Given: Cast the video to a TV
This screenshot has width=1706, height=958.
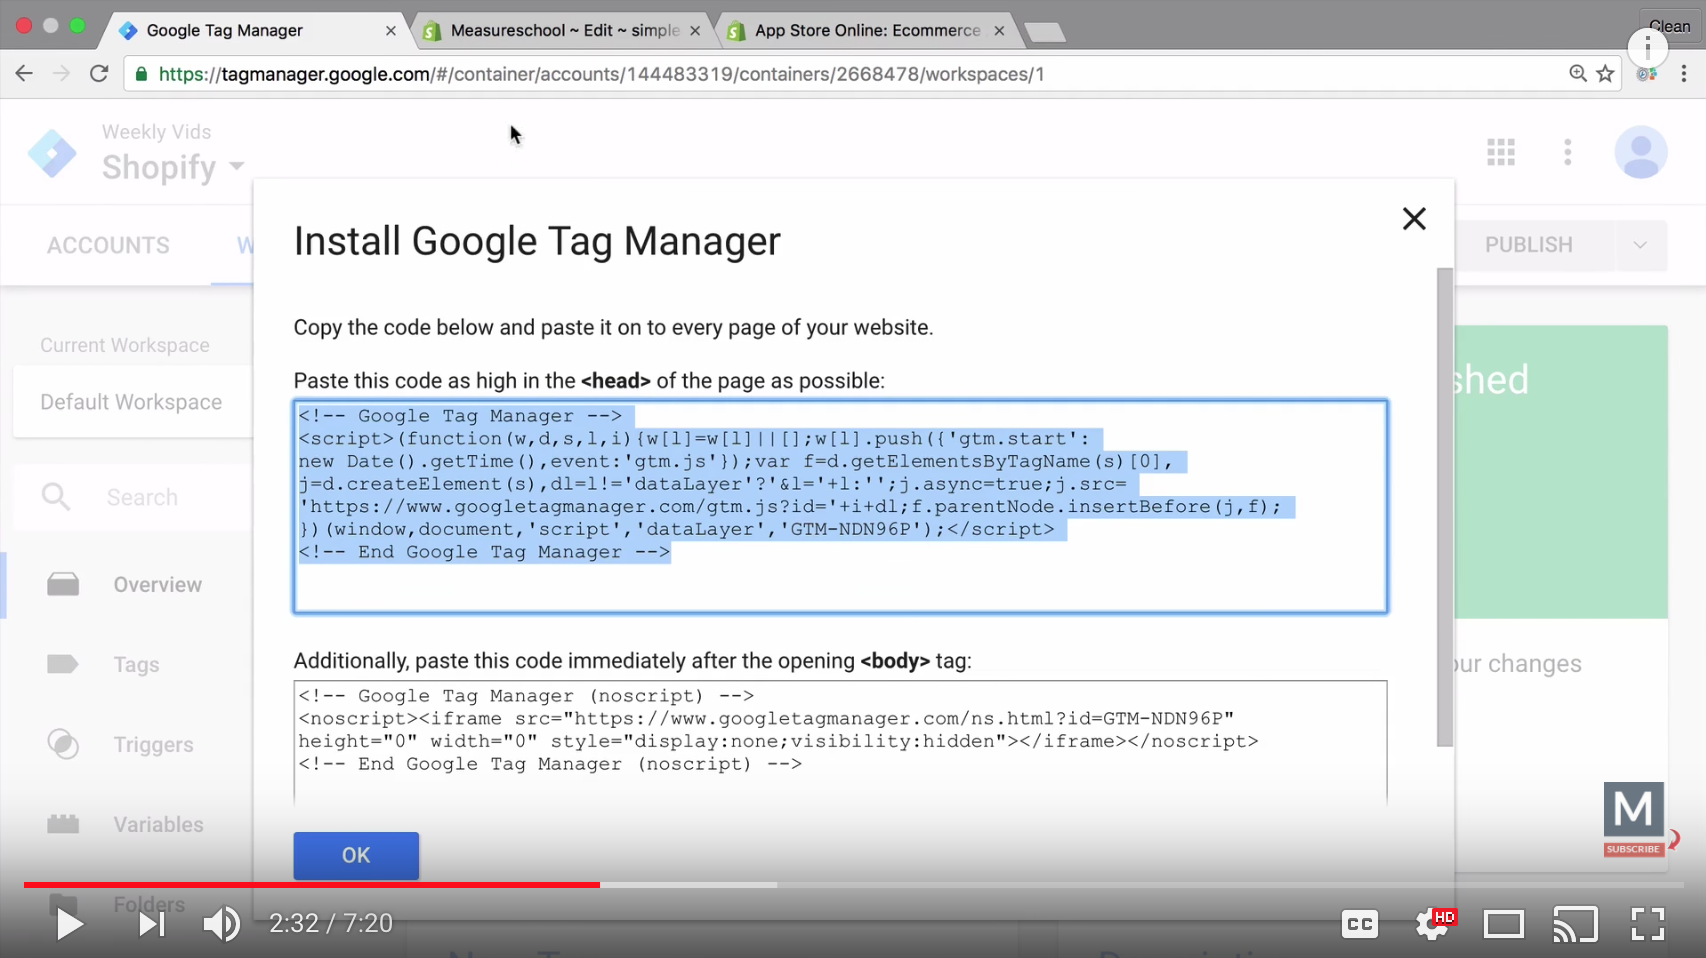Looking at the screenshot, I should (1575, 924).
